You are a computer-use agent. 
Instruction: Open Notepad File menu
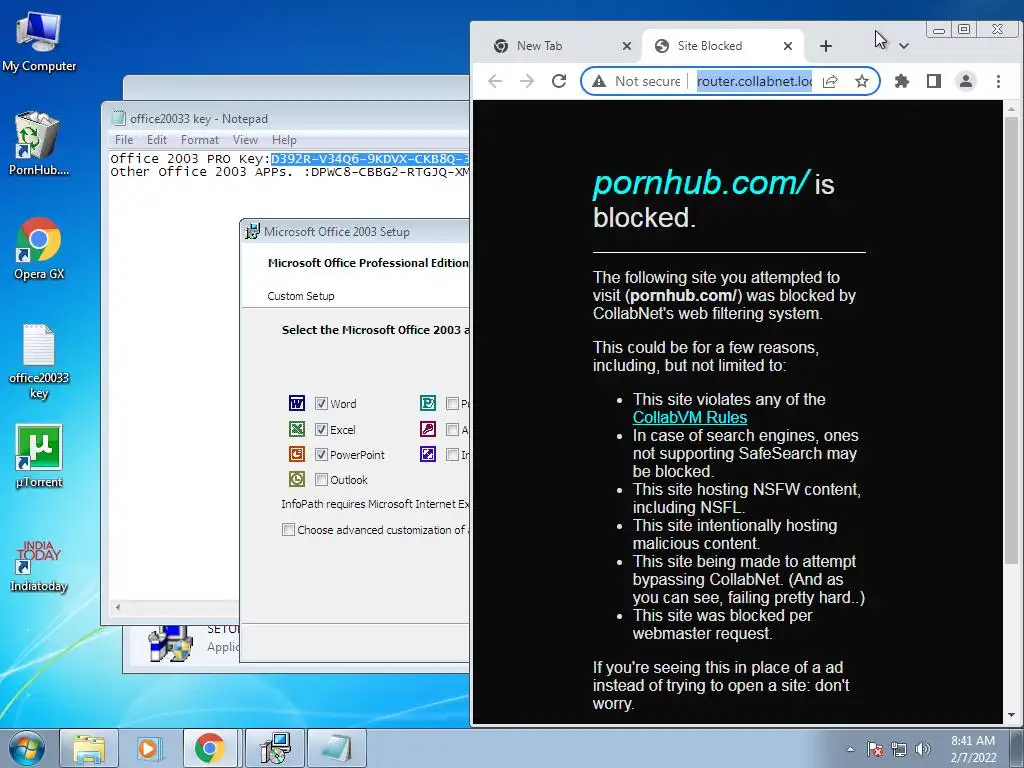[123, 140]
